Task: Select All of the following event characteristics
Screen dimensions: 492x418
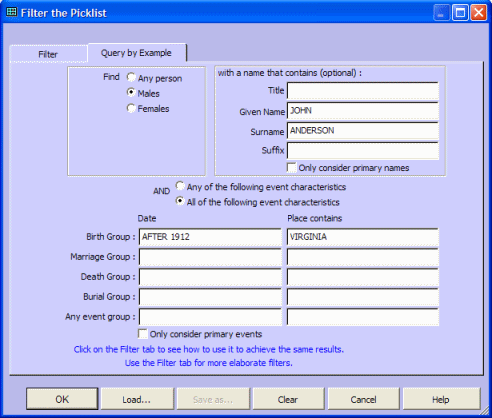Action: (180, 201)
